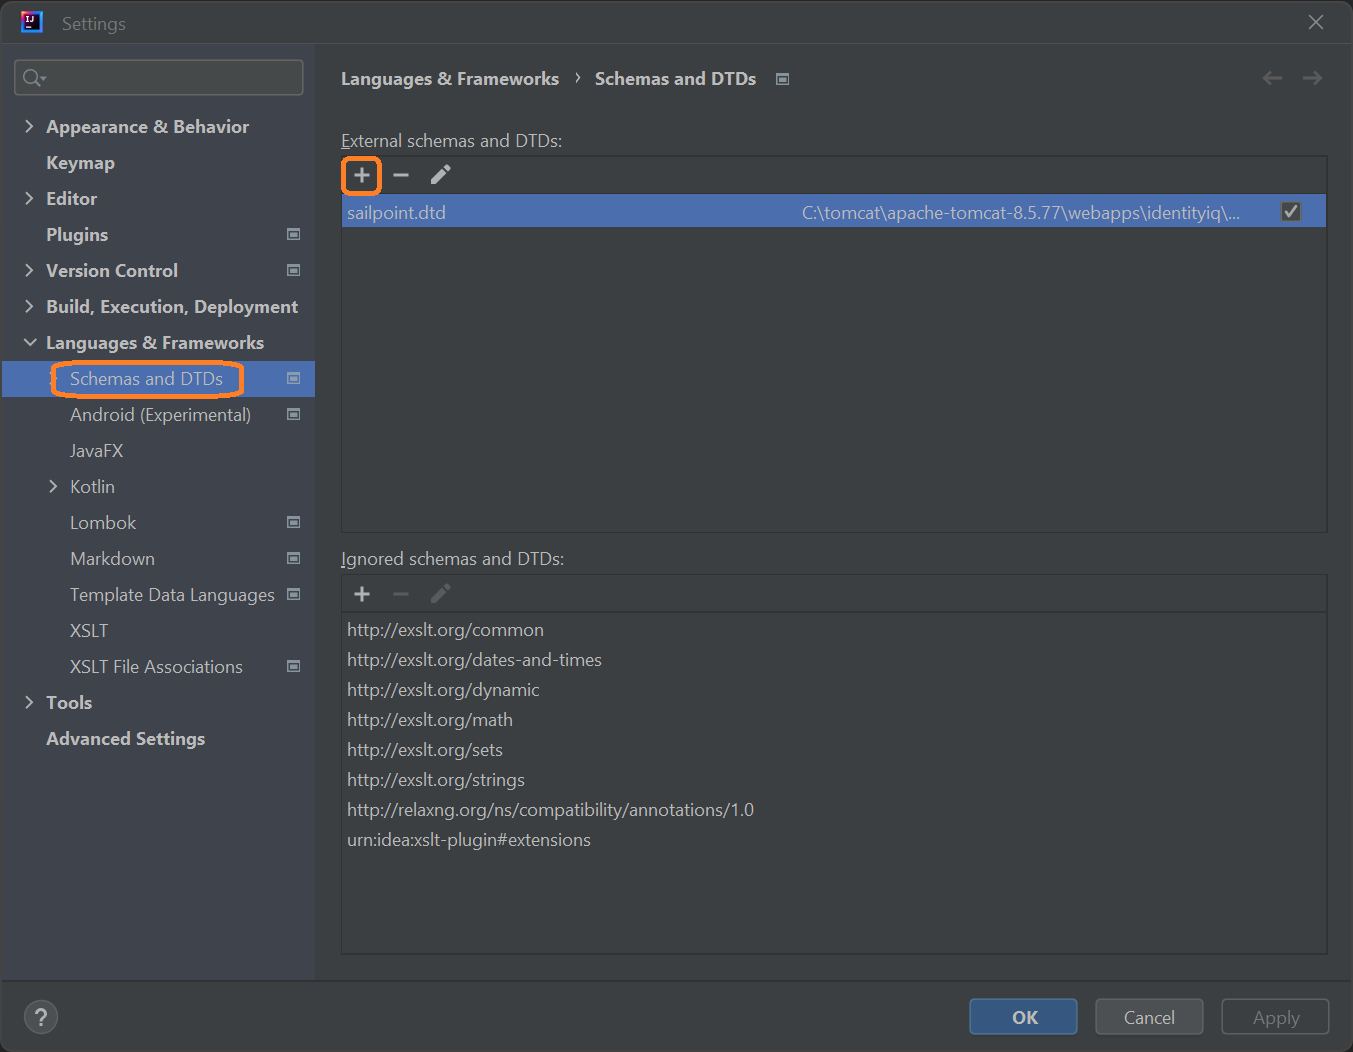The width and height of the screenshot is (1353, 1052).
Task: Click Schemas and DTDs breadcrumb label
Action: click(675, 79)
